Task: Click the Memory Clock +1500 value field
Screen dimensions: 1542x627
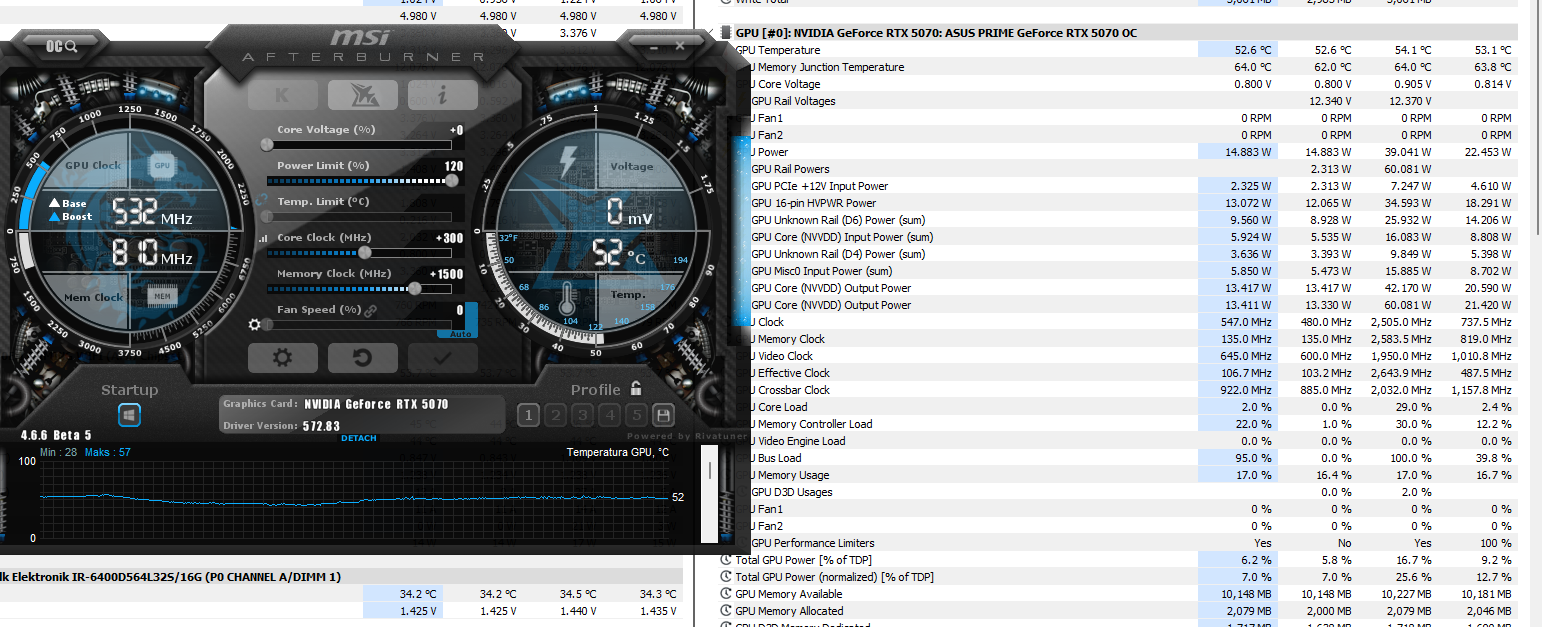Action: click(x=445, y=274)
